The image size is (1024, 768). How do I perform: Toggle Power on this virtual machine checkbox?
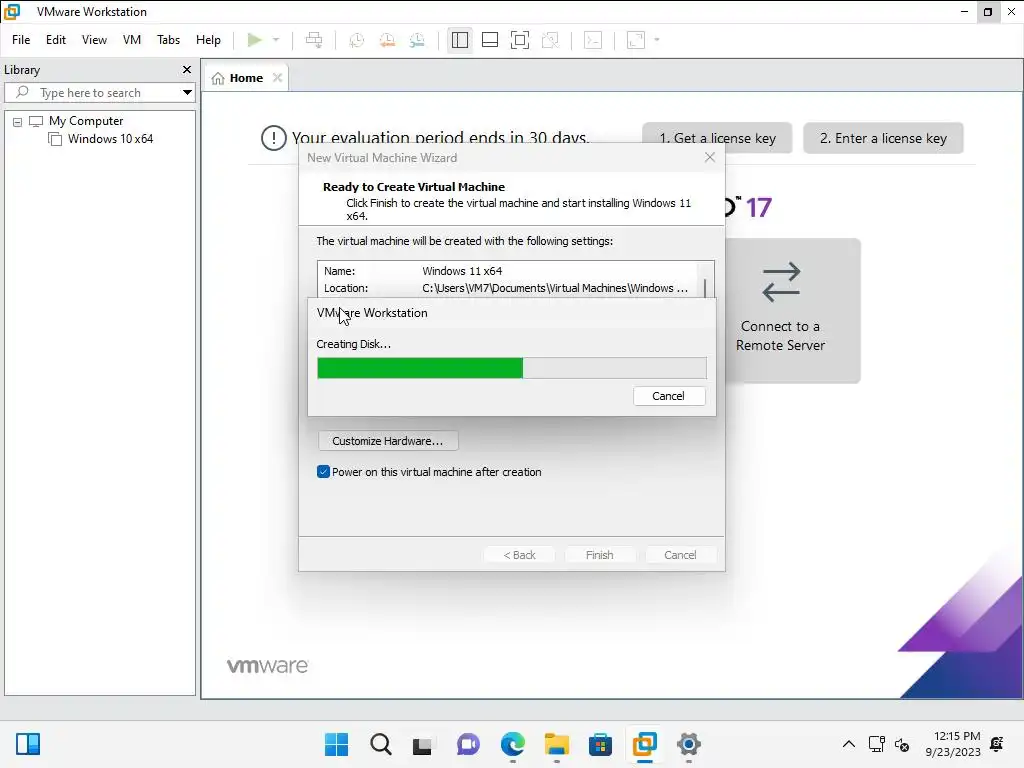[323, 472]
